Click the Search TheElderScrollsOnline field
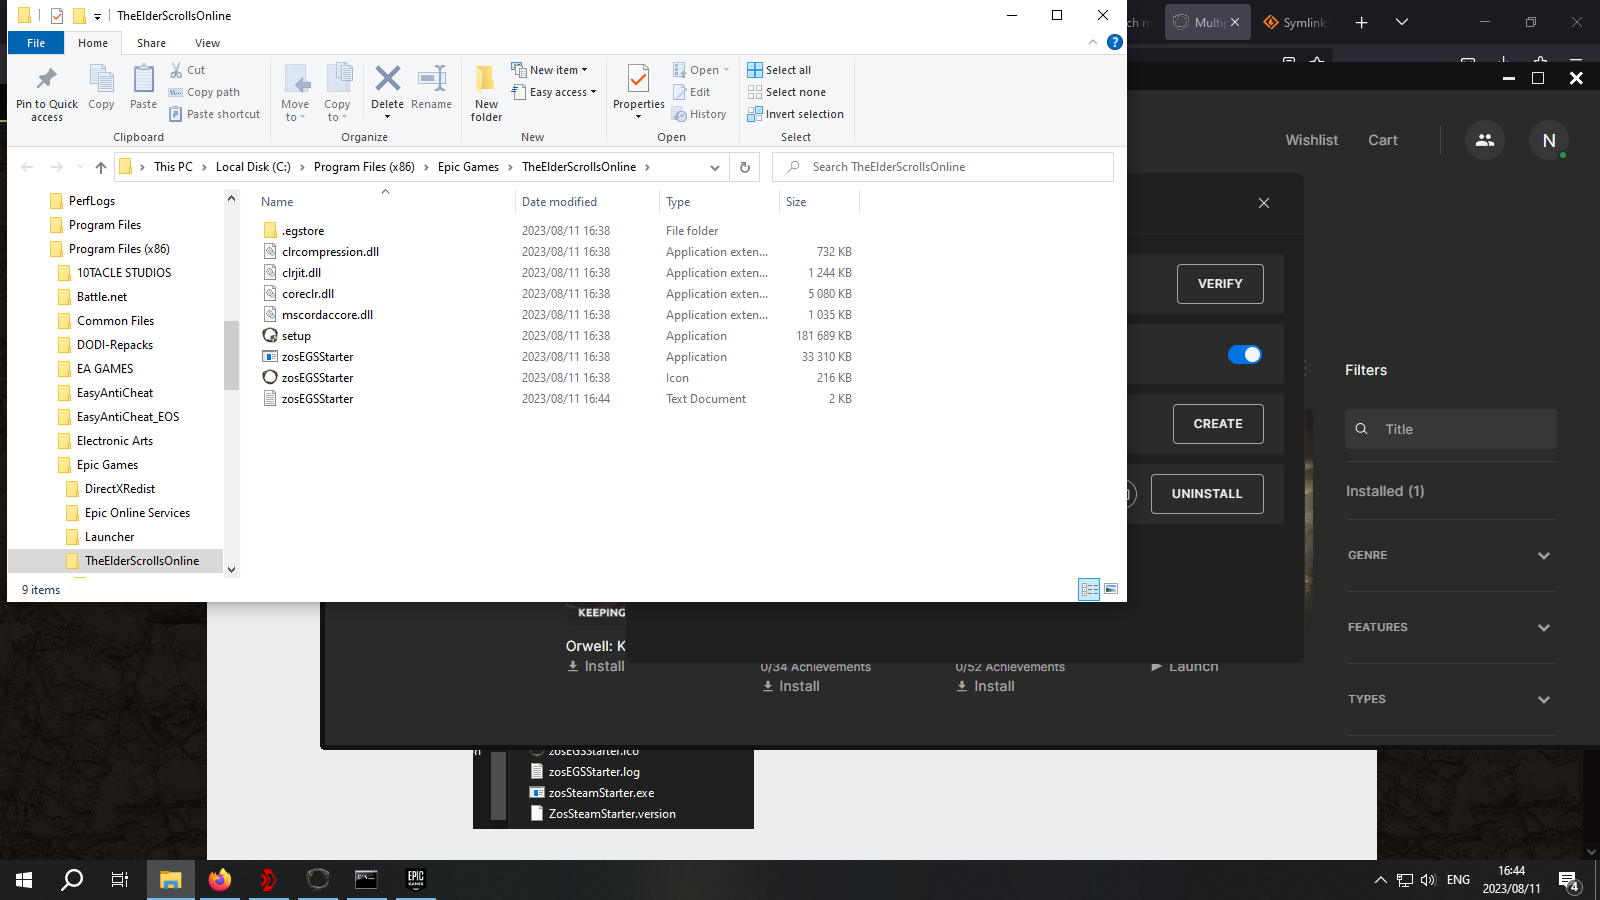Viewport: 1600px width, 900px height. tap(943, 167)
